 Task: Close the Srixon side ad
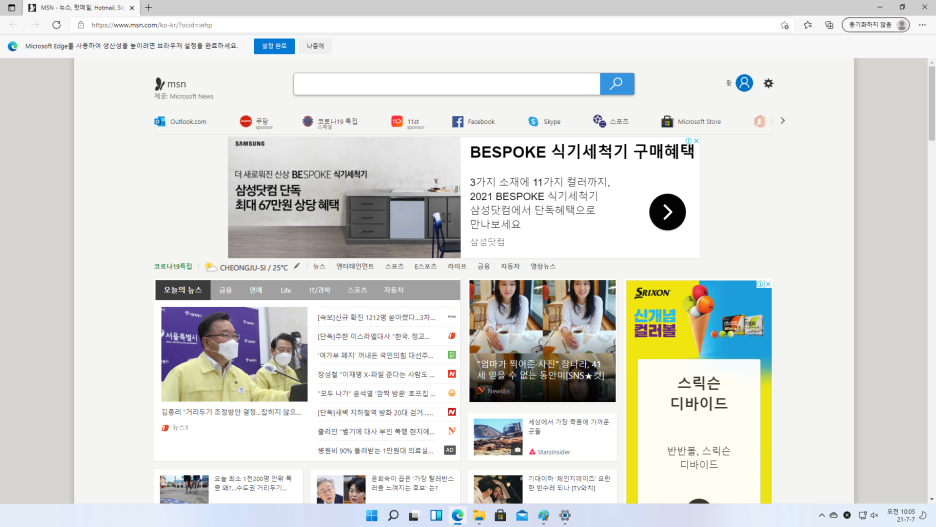click(x=768, y=284)
